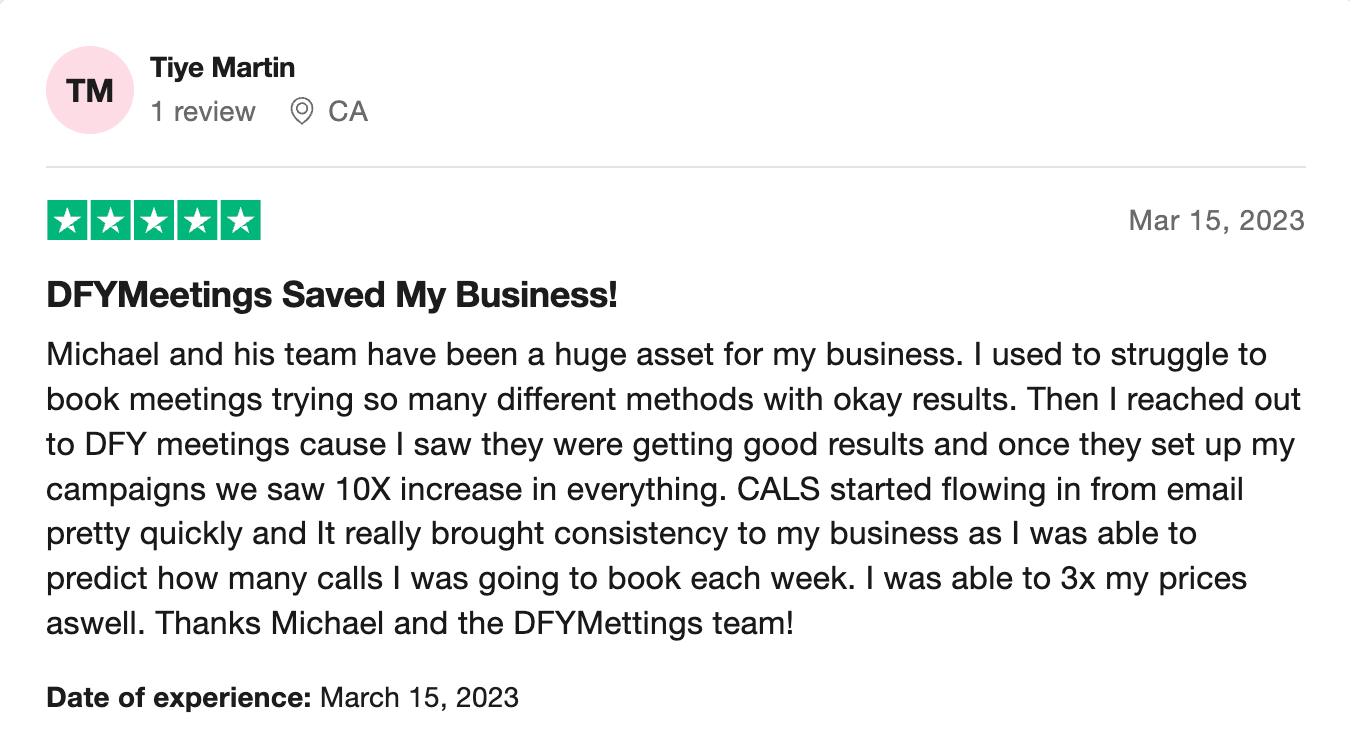Click the "Date of experience:" label

click(x=180, y=696)
